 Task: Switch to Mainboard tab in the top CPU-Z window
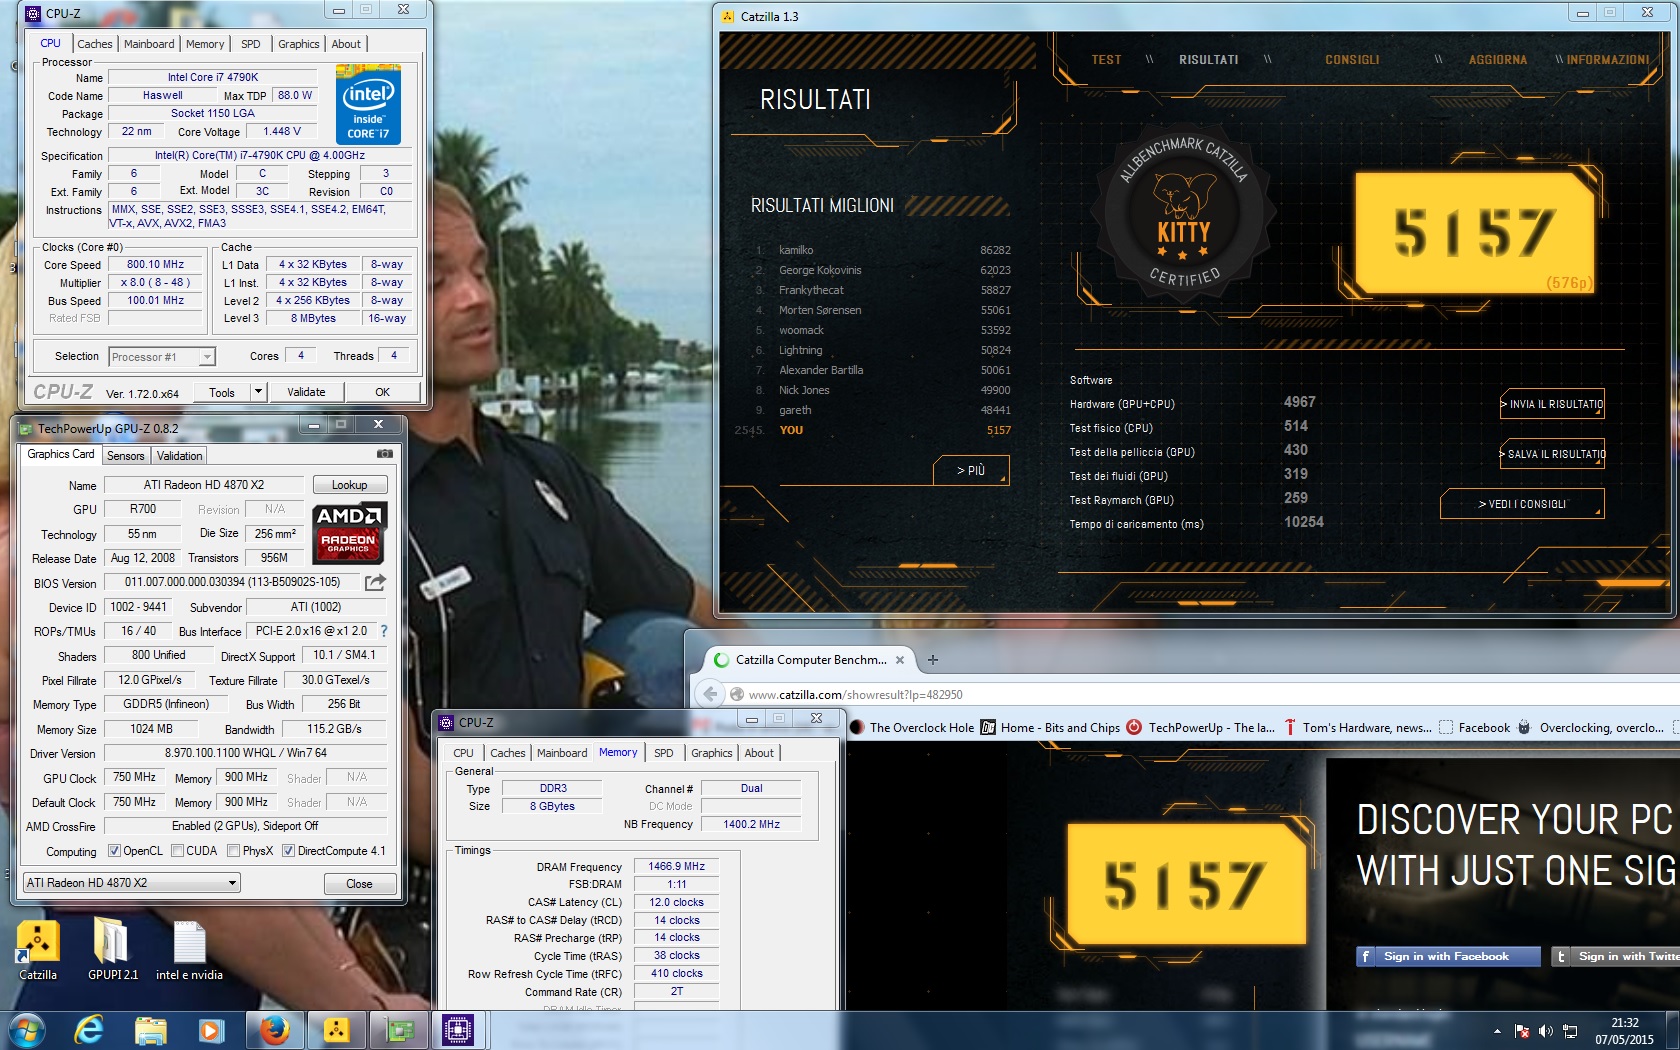click(149, 44)
